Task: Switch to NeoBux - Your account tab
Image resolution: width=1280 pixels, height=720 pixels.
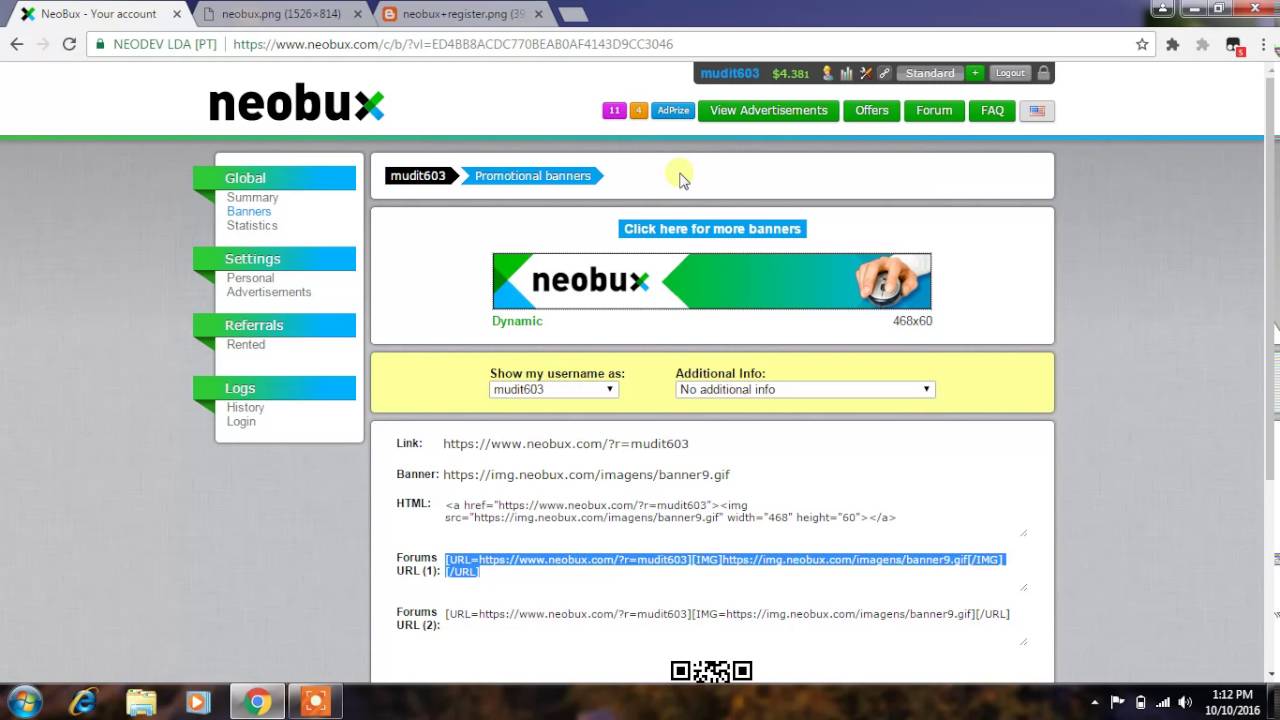Action: (x=98, y=14)
